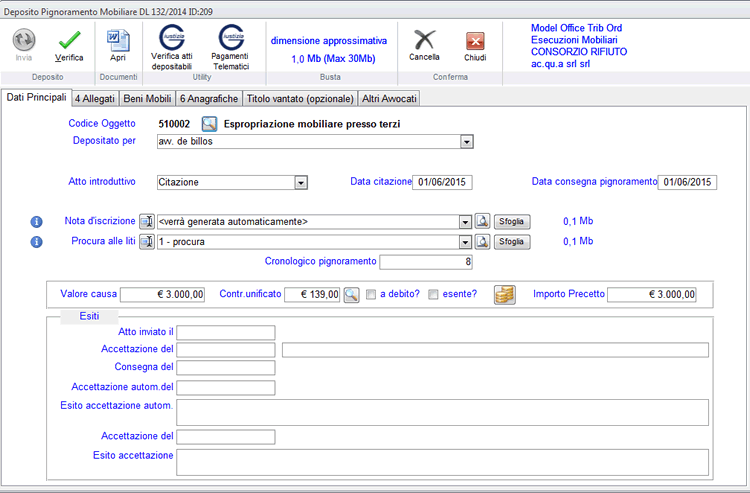
Task: Open the 6 Anagrafiche tab
Action: point(209,99)
